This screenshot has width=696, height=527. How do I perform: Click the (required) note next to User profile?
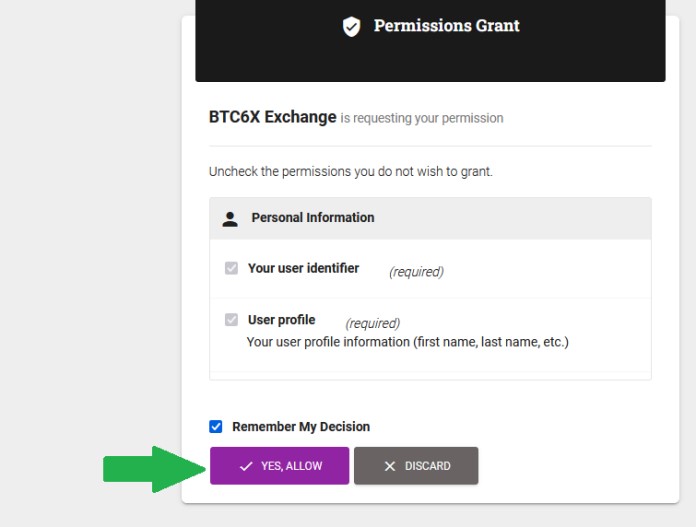[x=373, y=323]
